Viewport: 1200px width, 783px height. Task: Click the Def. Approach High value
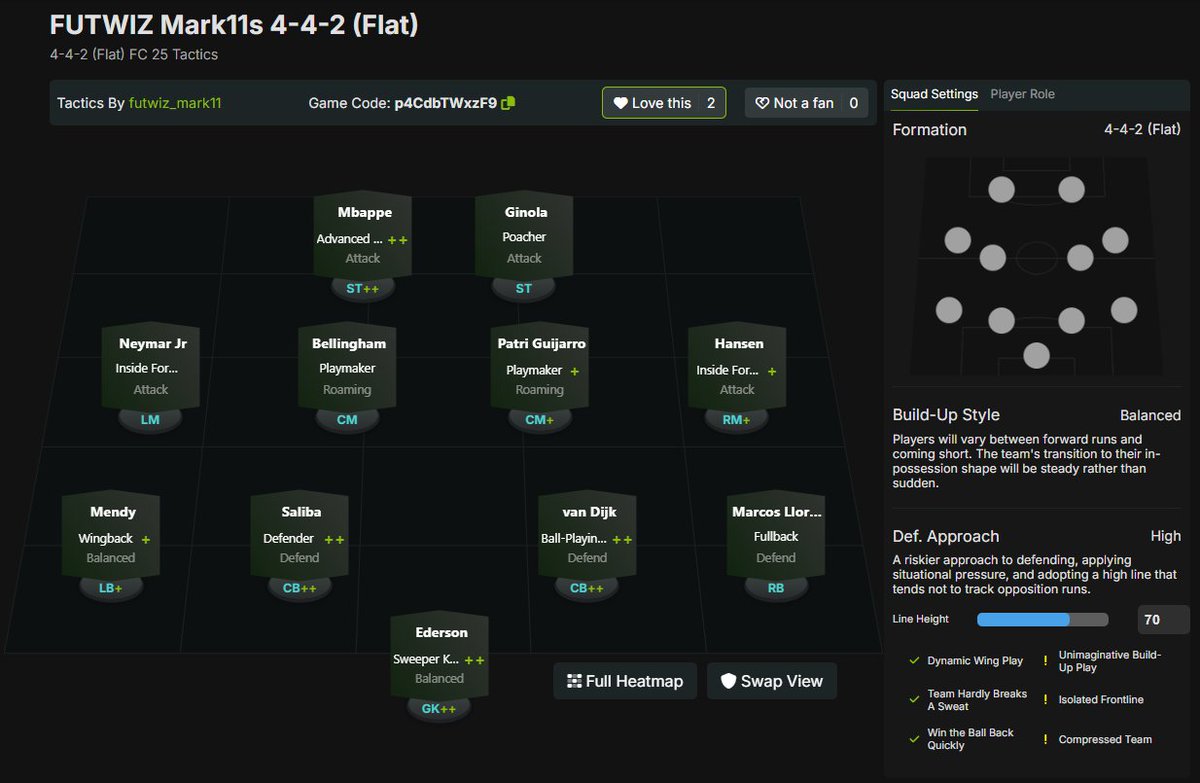tap(1165, 536)
